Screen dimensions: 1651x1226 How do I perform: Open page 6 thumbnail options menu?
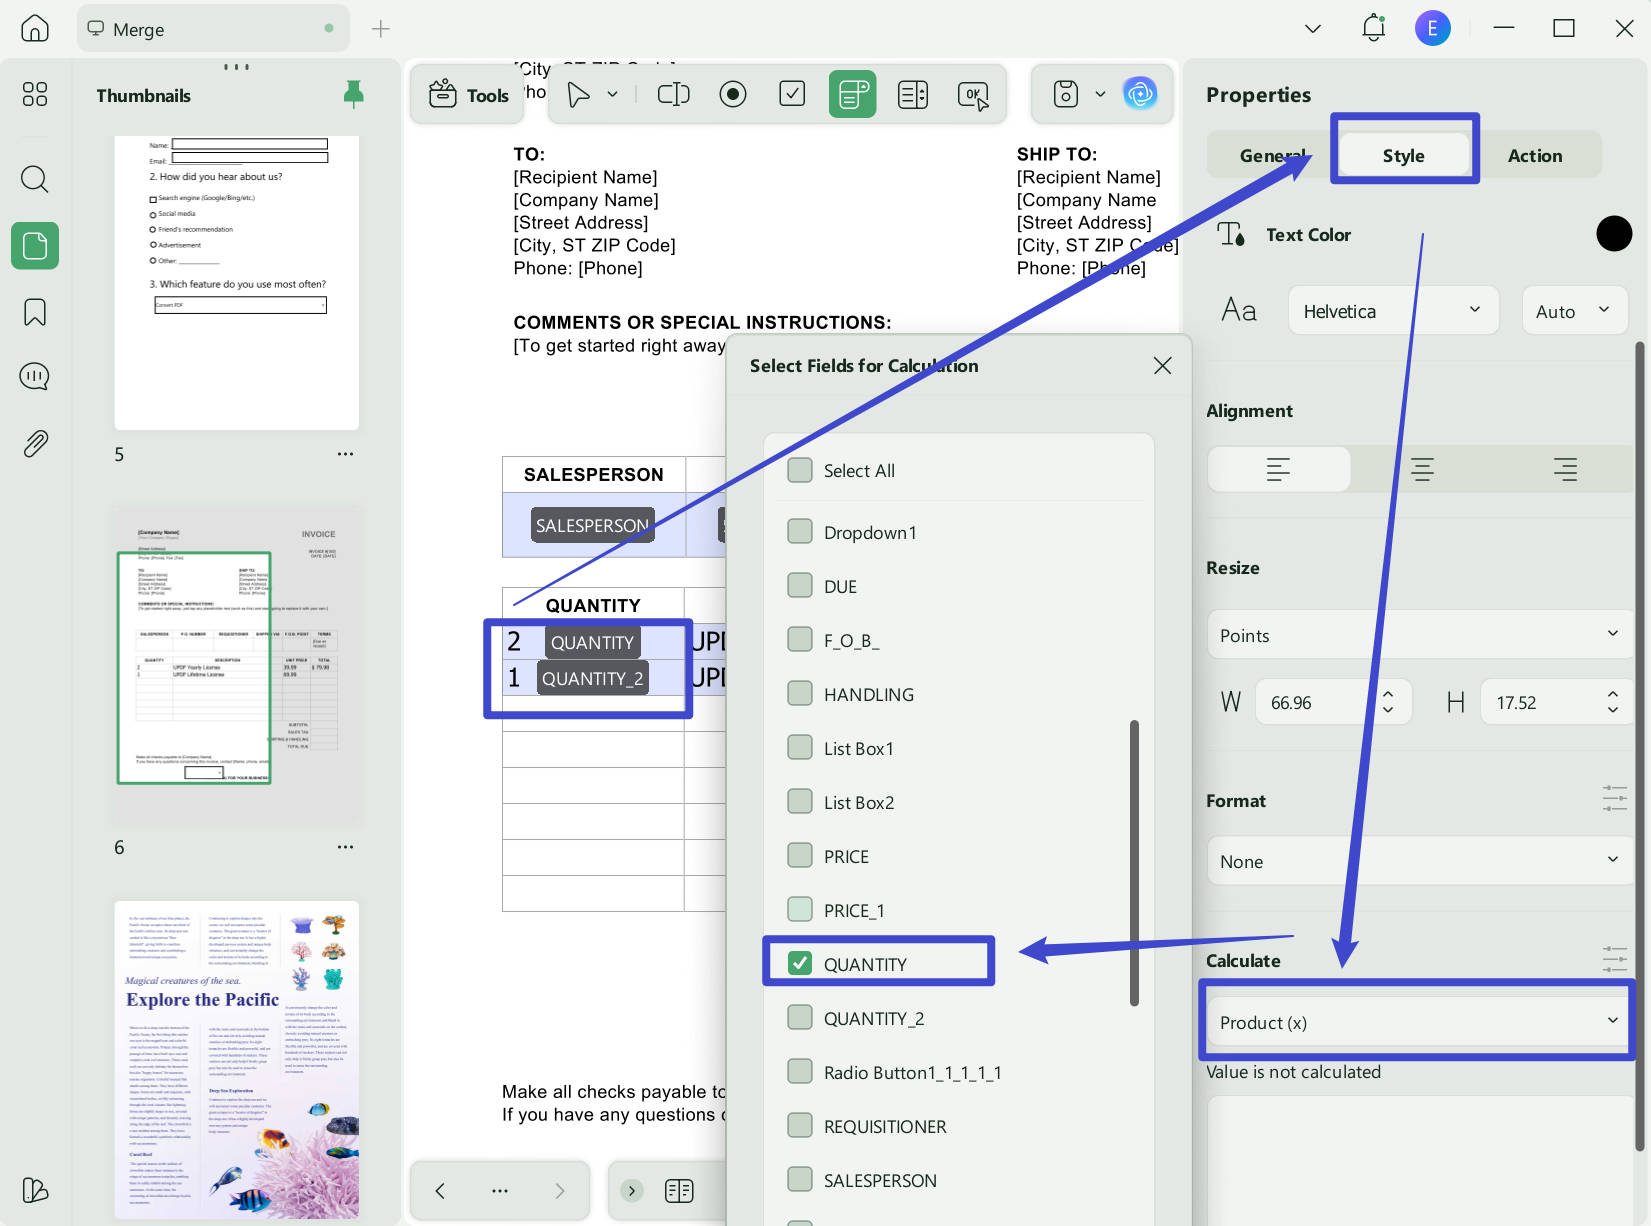345,847
